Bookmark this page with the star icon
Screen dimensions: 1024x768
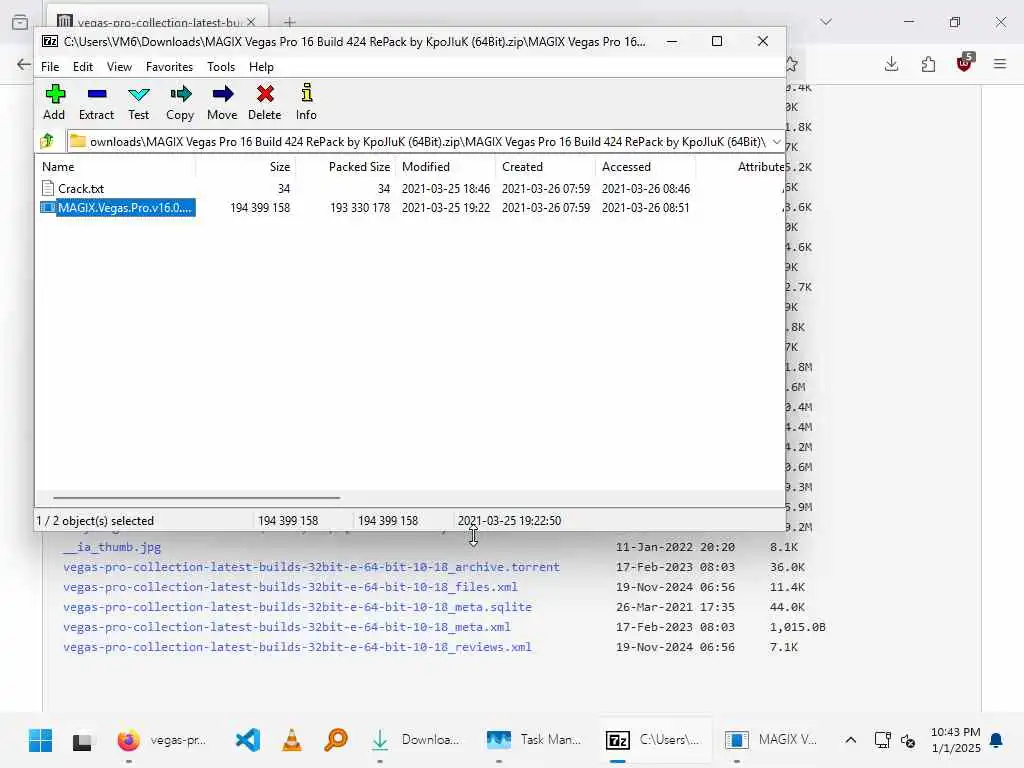[x=792, y=64]
